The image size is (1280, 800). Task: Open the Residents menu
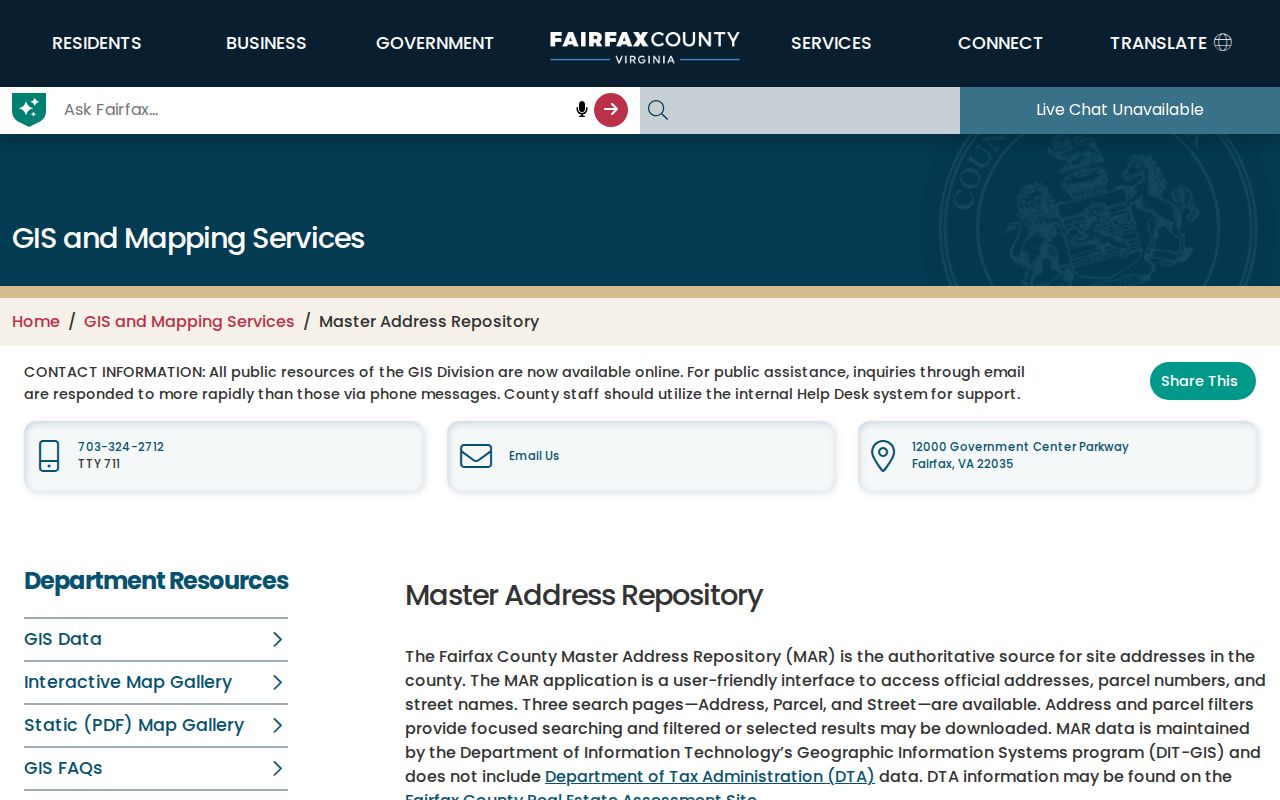click(x=97, y=43)
